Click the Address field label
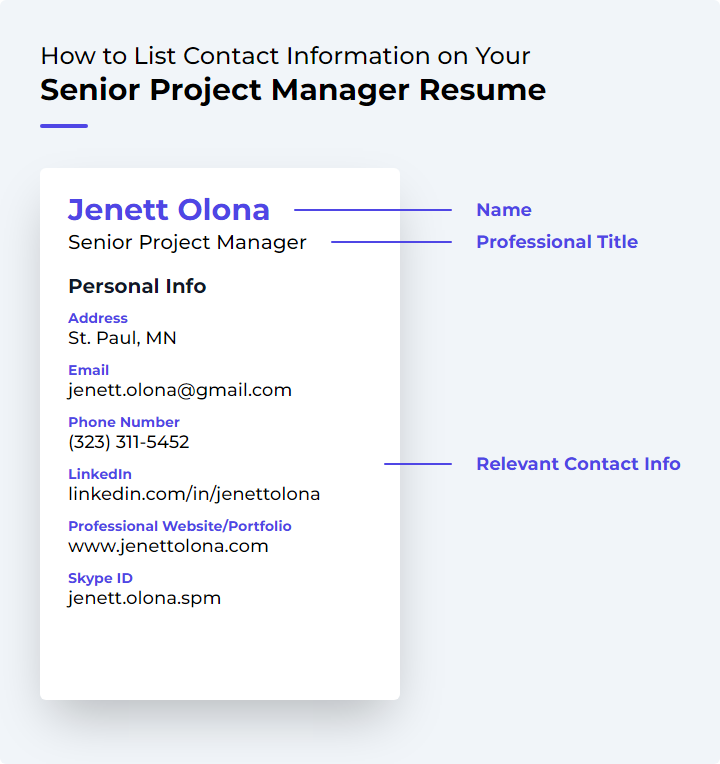Image resolution: width=720 pixels, height=764 pixels. 98,318
